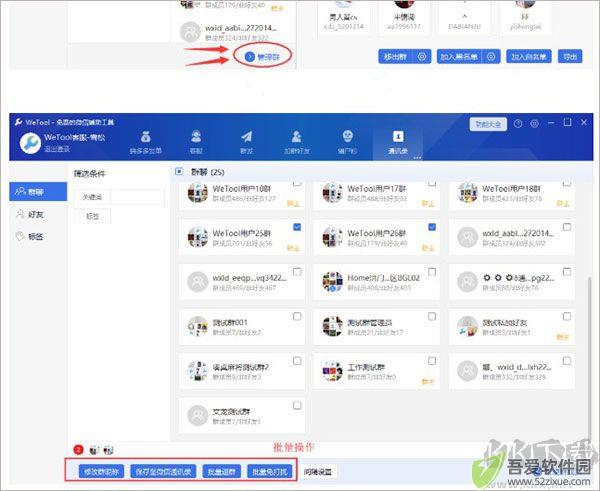Viewport: 600px width, 491px height.
Task: Uncheck the WeTool用户26群 checkbox
Action: point(432,227)
